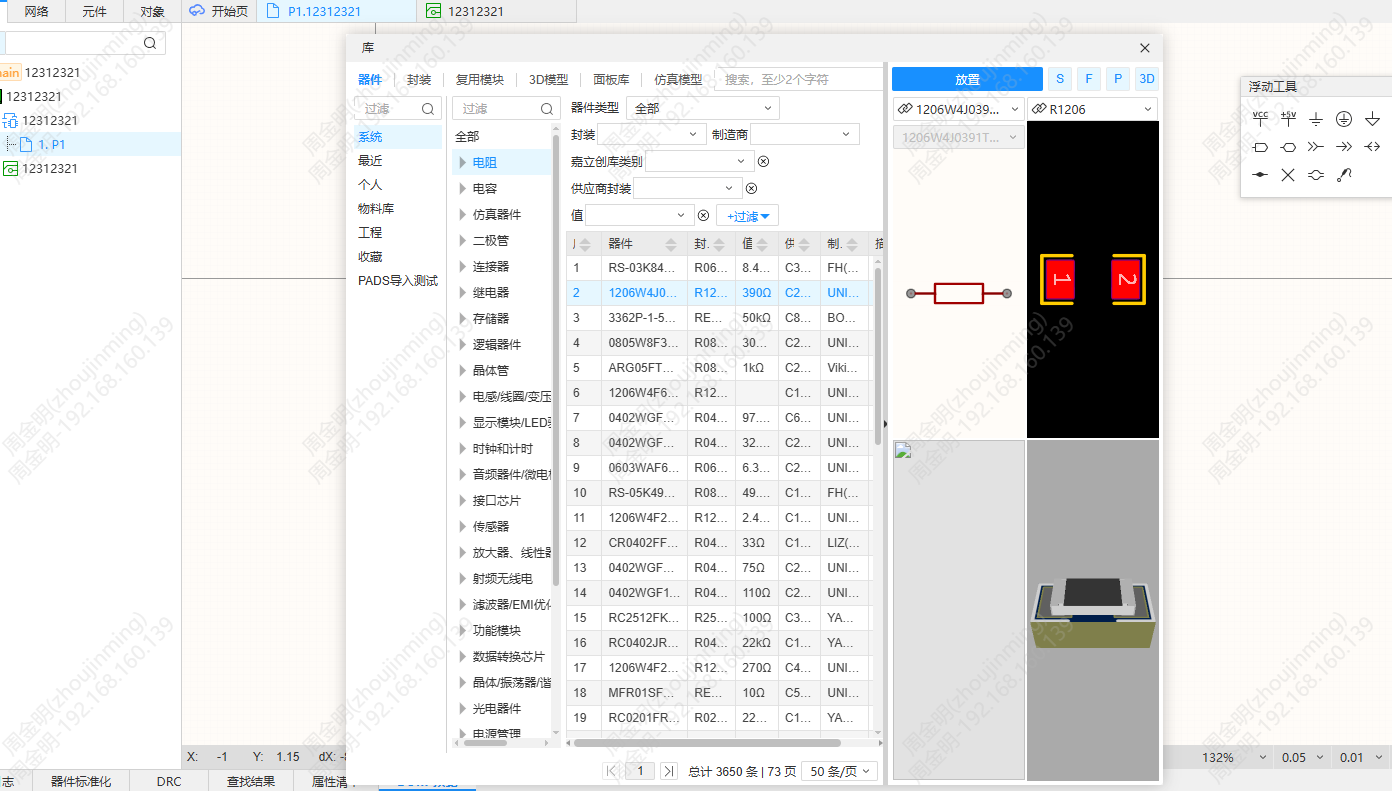Go to the first page of results
The image size is (1392, 791).
pos(612,771)
